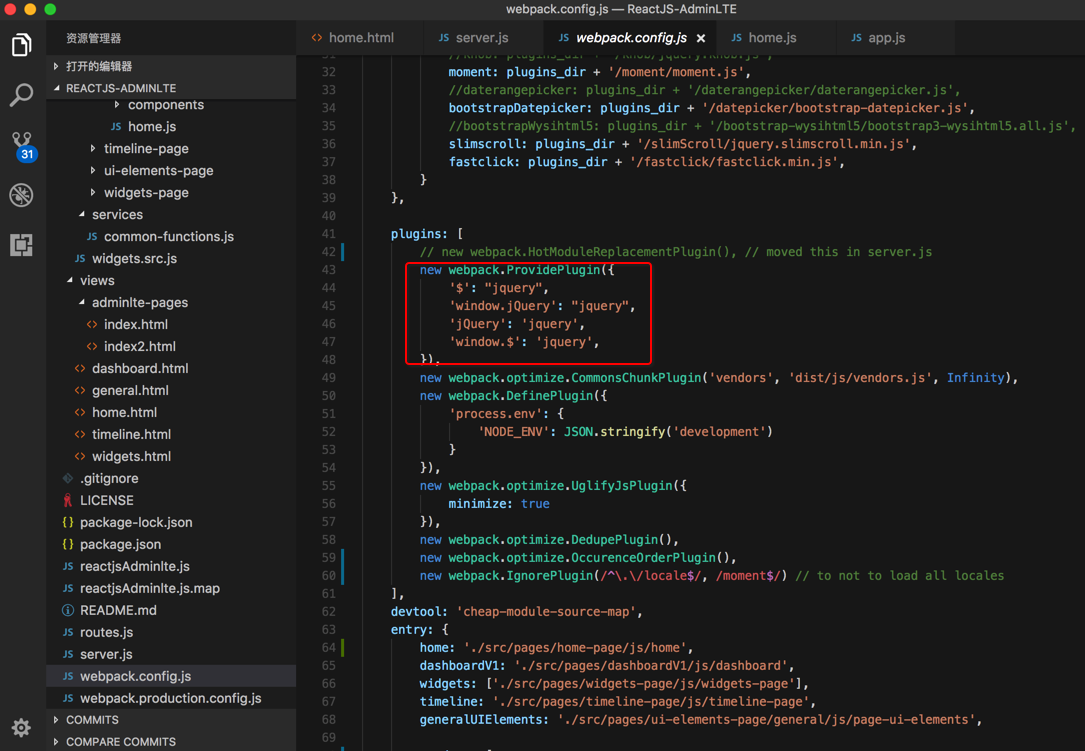This screenshot has height=751, width=1085.
Task: Close the webpack.config.js editor tab
Action: point(701,38)
